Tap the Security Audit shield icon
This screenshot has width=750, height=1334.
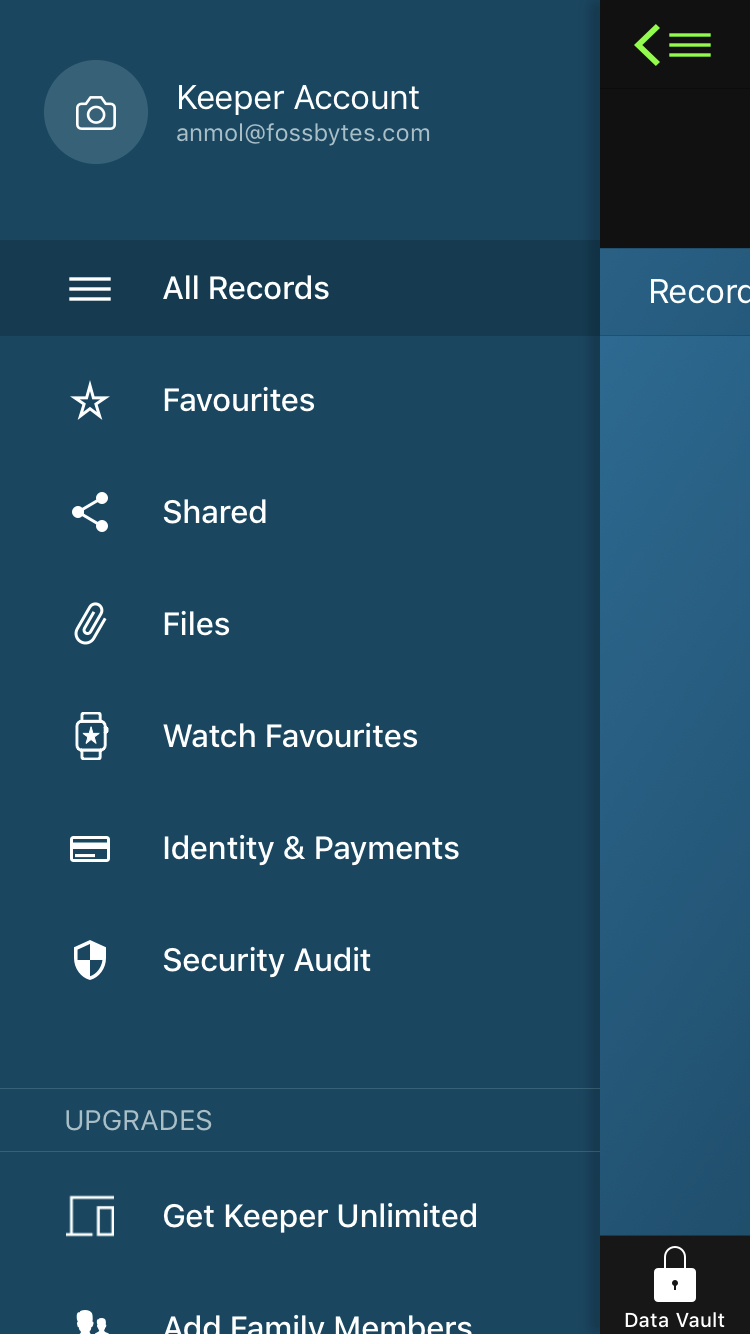point(90,960)
